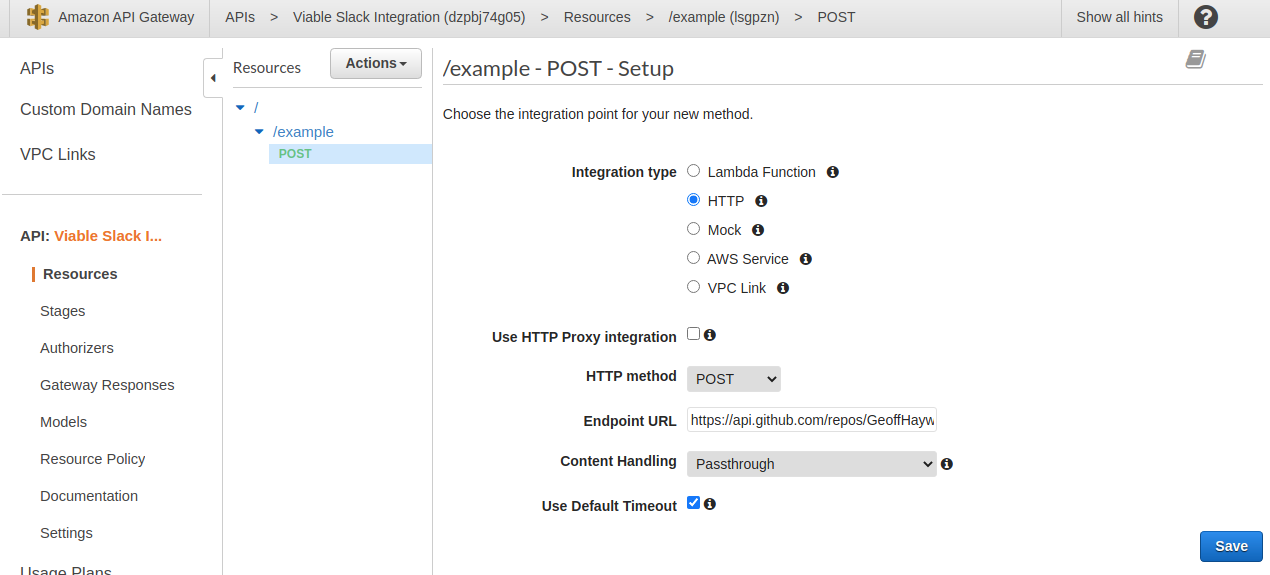The width and height of the screenshot is (1270, 575).
Task: Click the Amazon API Gateway logo icon
Action: (37, 17)
